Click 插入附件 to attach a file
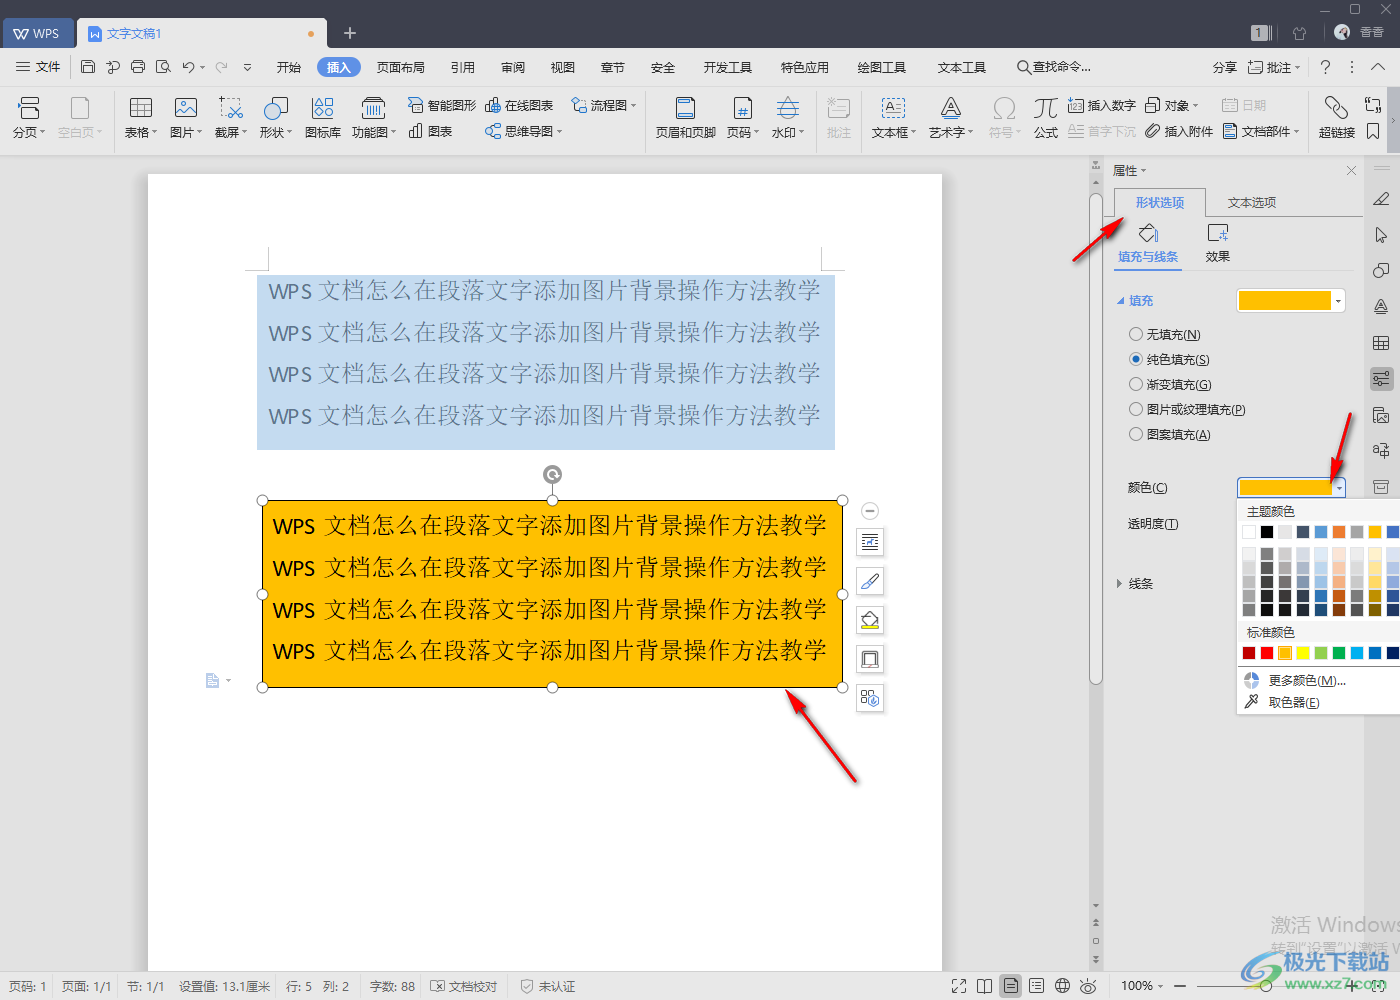The height and width of the screenshot is (1000, 1400). tap(1179, 131)
